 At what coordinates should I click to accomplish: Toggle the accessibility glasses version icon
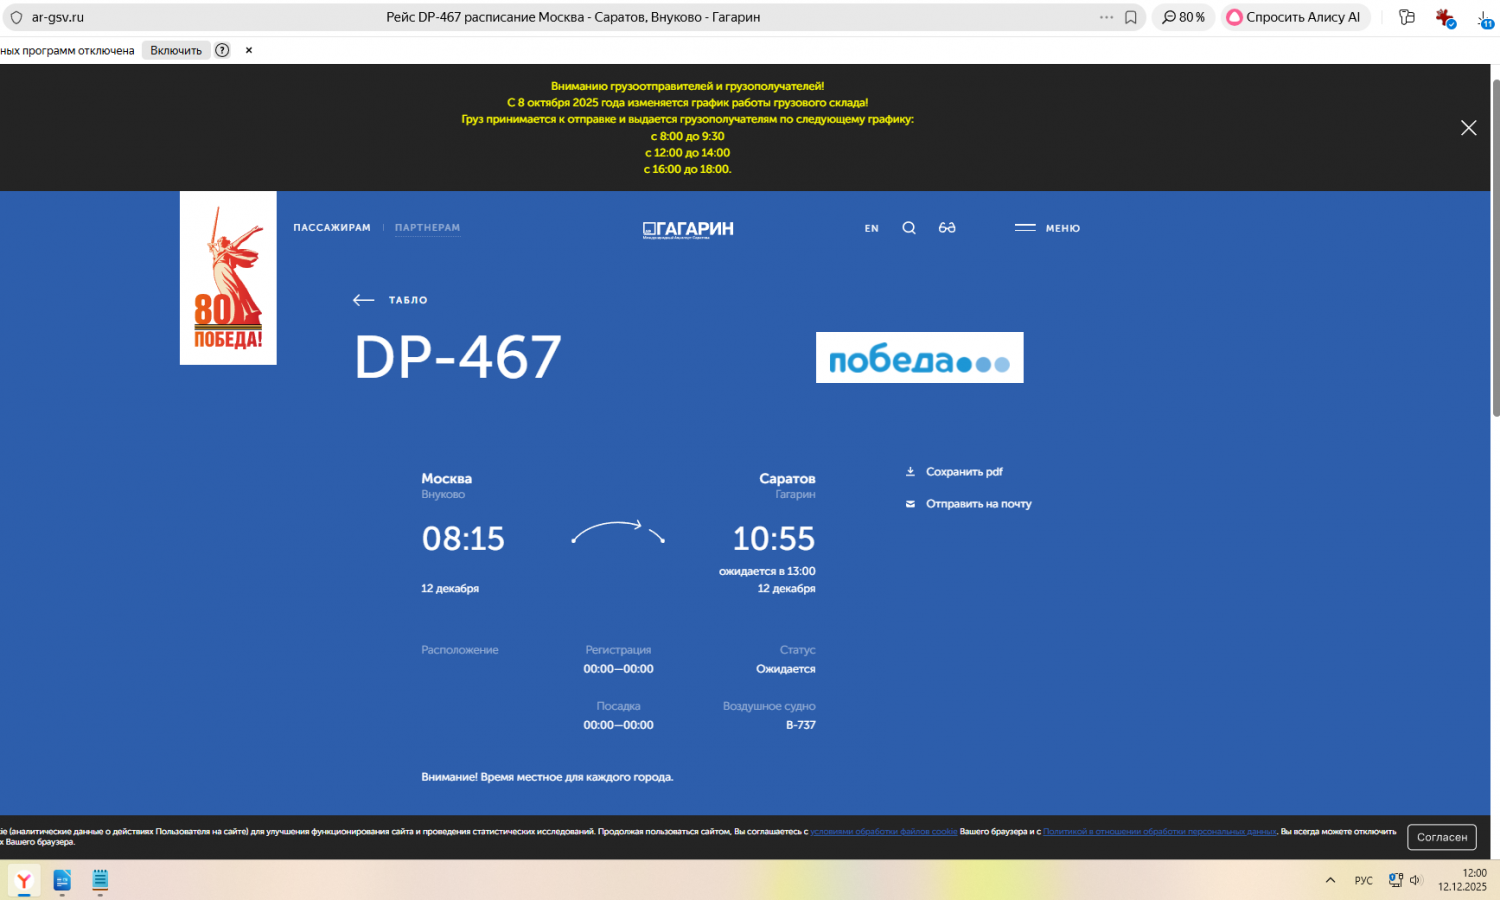pos(947,228)
